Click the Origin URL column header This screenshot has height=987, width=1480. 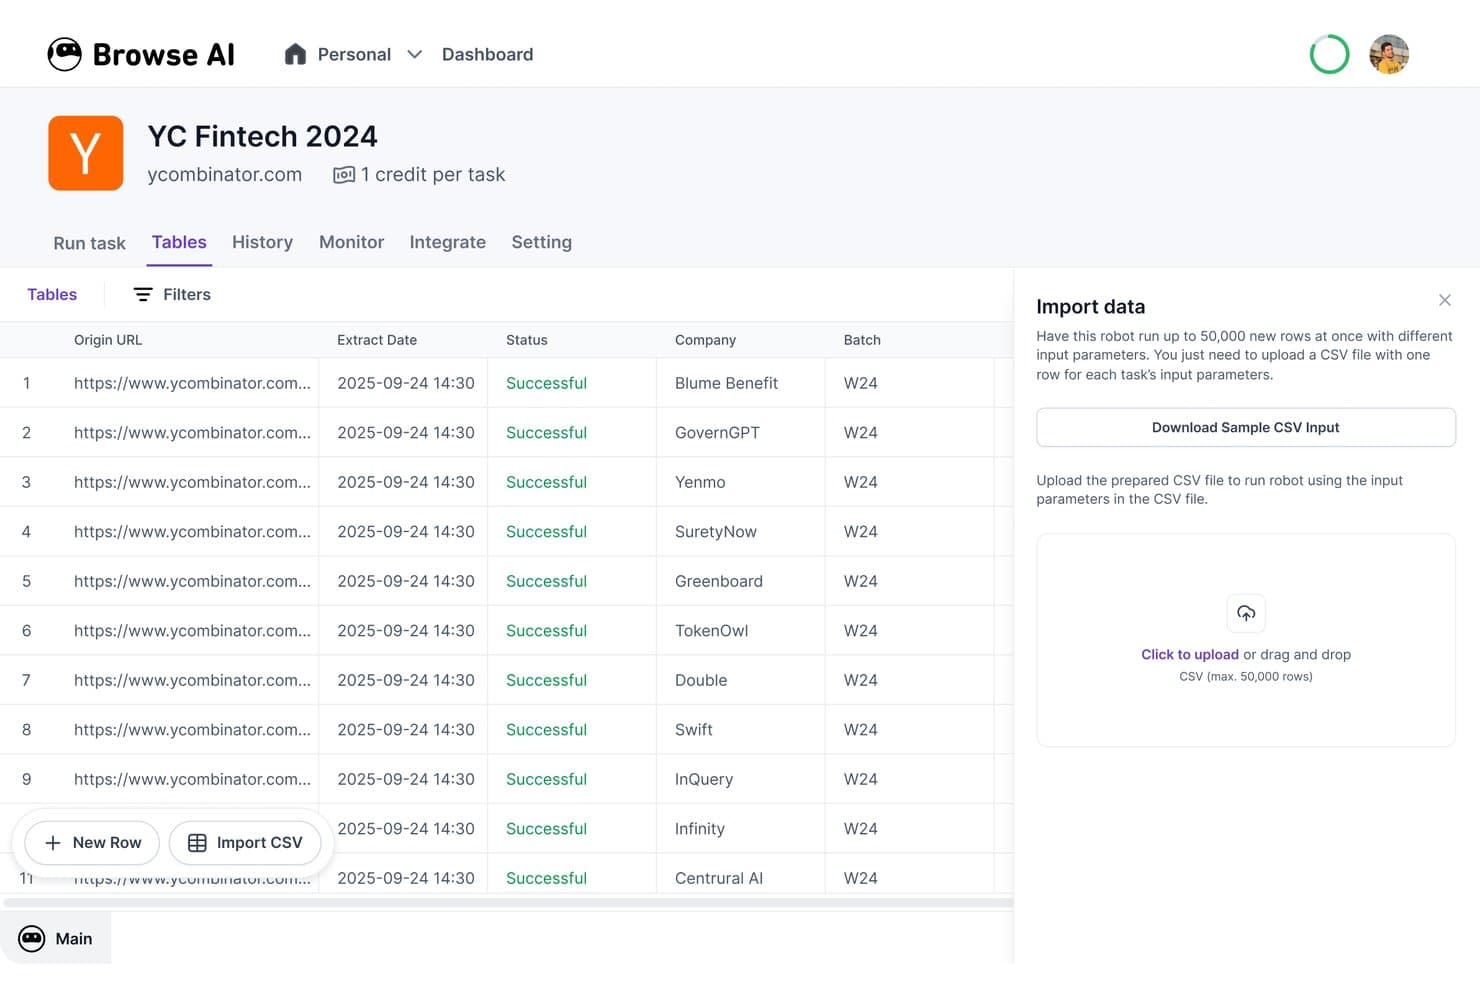coord(108,340)
